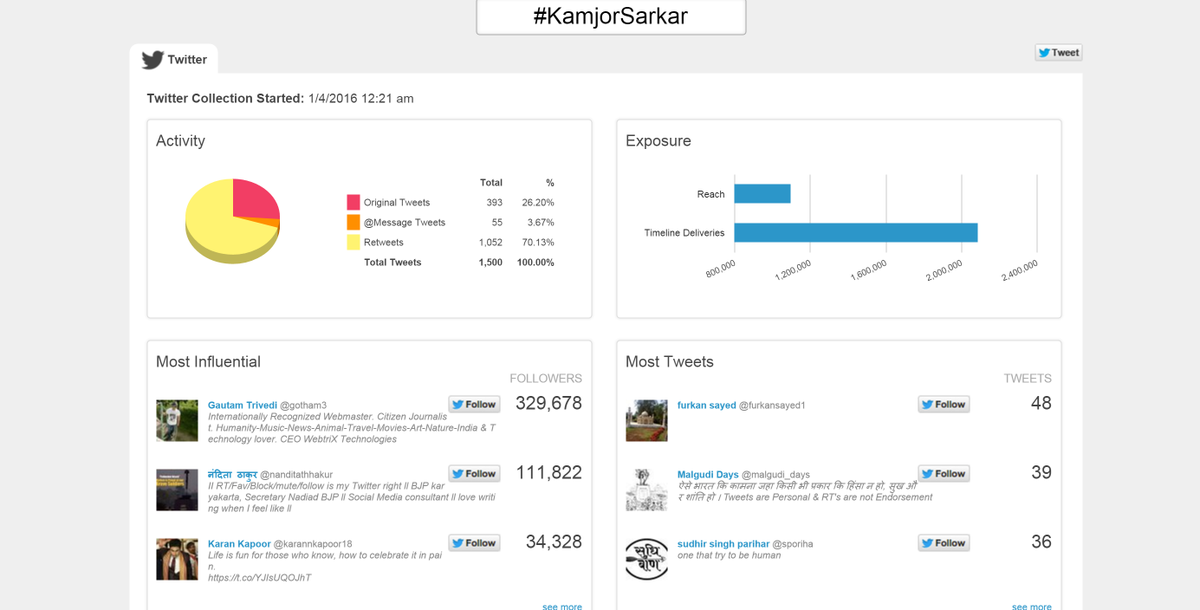Click the Most Influential heading

[x=208, y=362]
